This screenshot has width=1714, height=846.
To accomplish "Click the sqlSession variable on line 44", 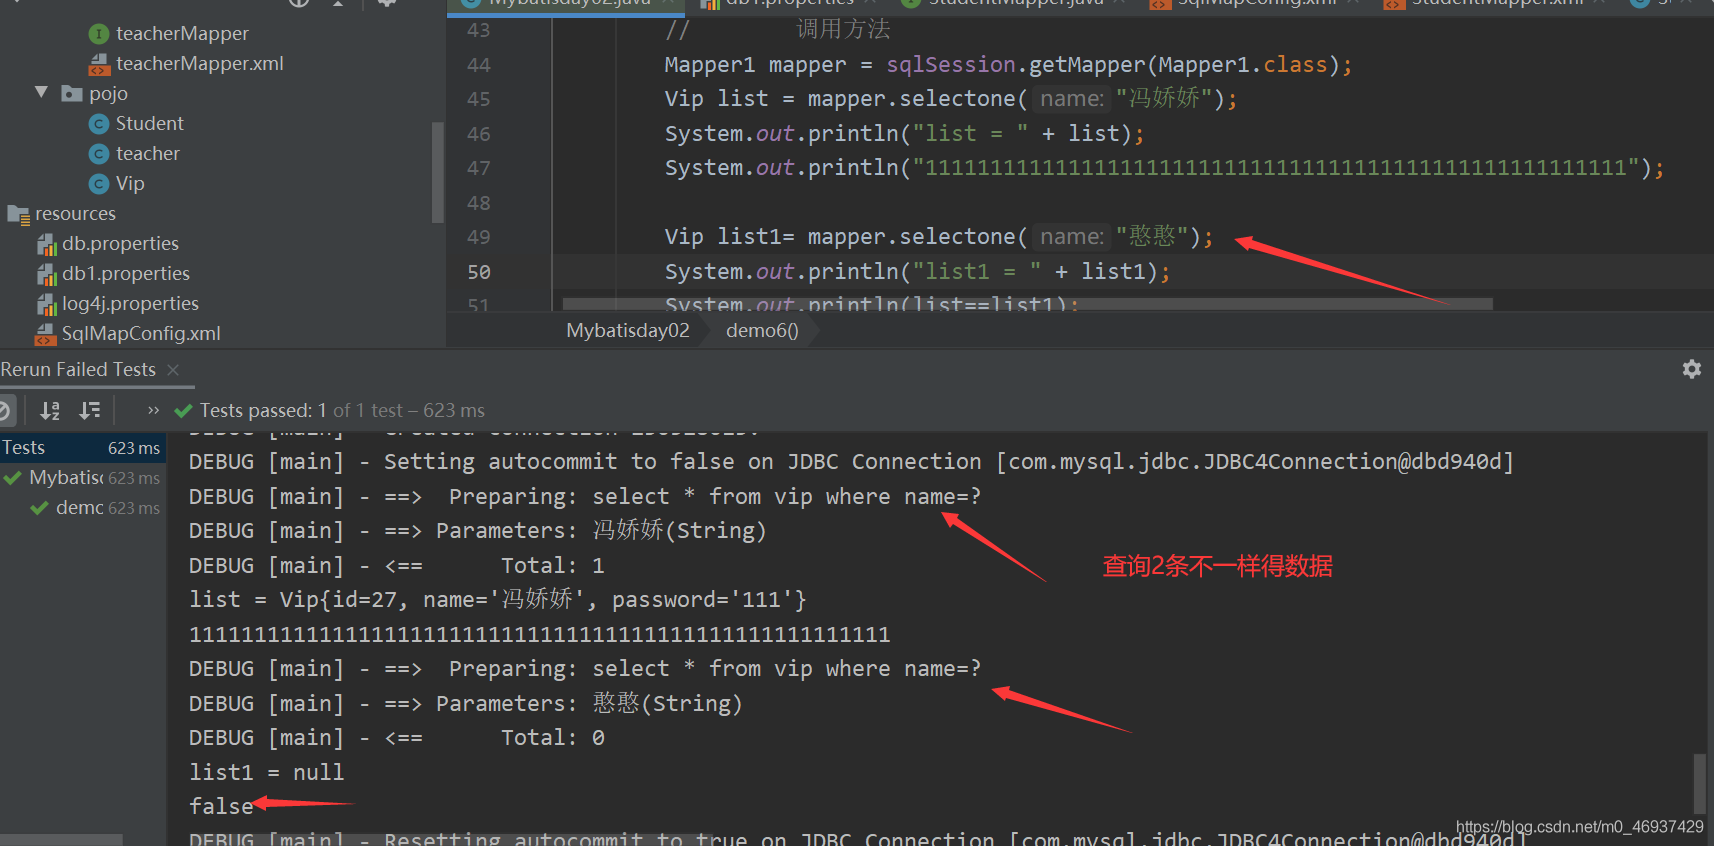I will 951,65.
